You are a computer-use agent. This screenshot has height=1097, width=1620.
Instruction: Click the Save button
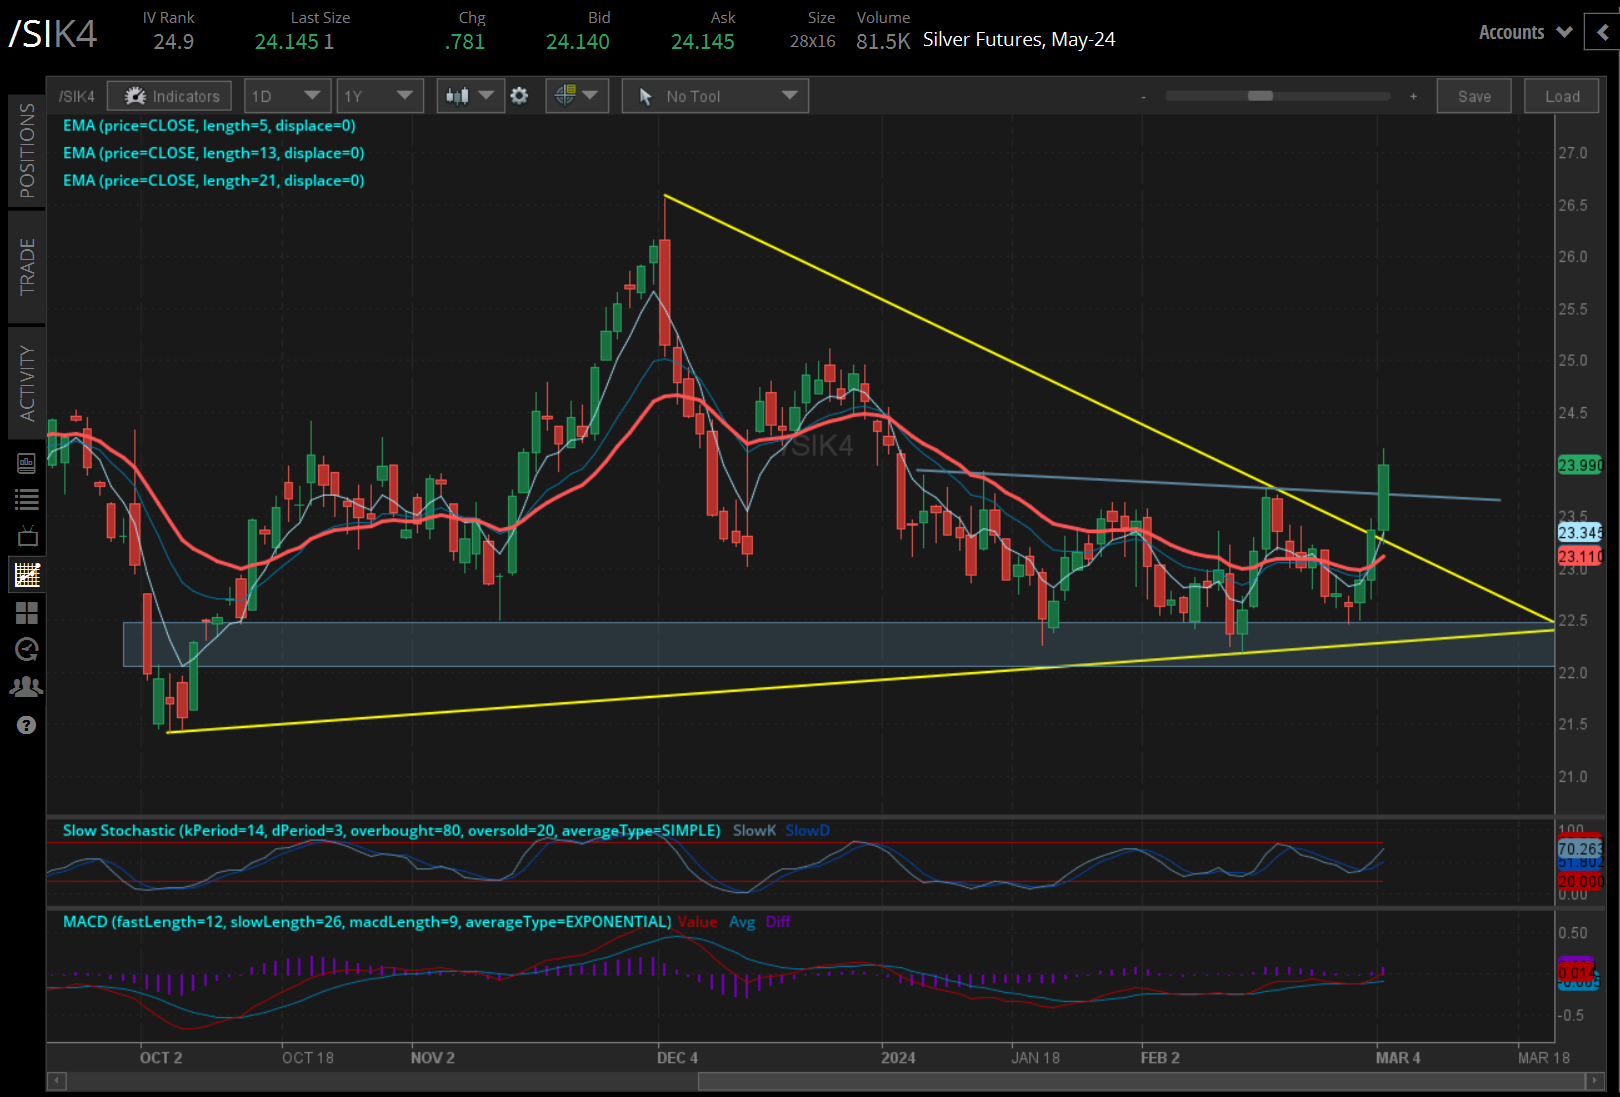point(1473,96)
